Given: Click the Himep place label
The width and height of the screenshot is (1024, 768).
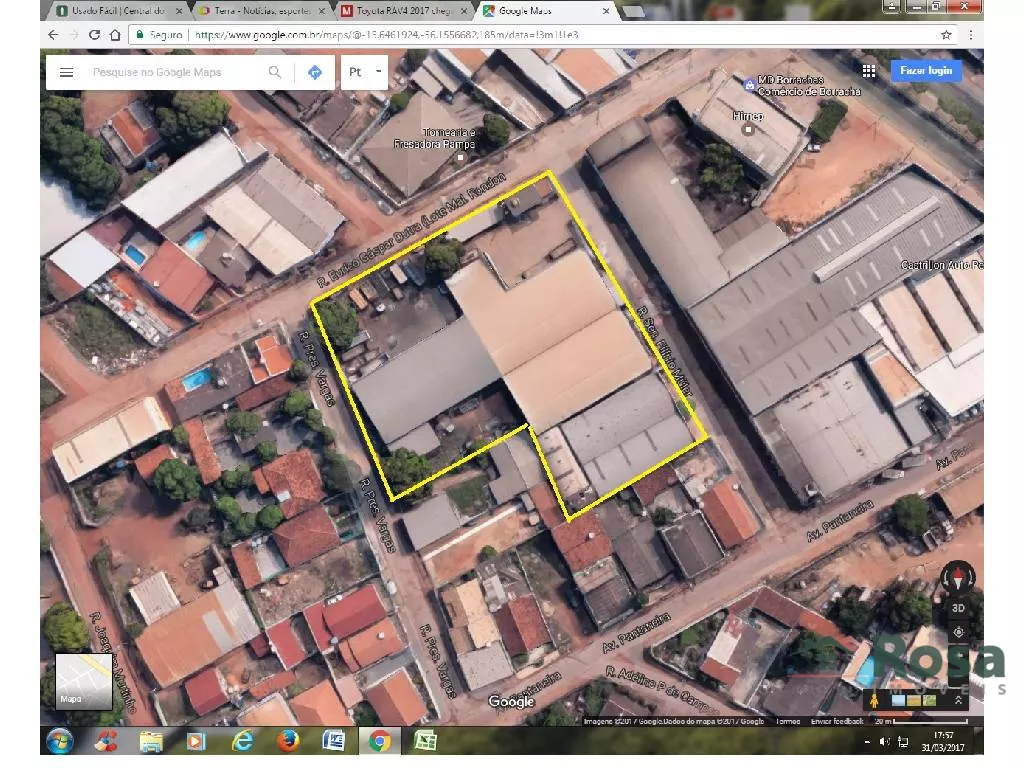Looking at the screenshot, I should click(748, 116).
